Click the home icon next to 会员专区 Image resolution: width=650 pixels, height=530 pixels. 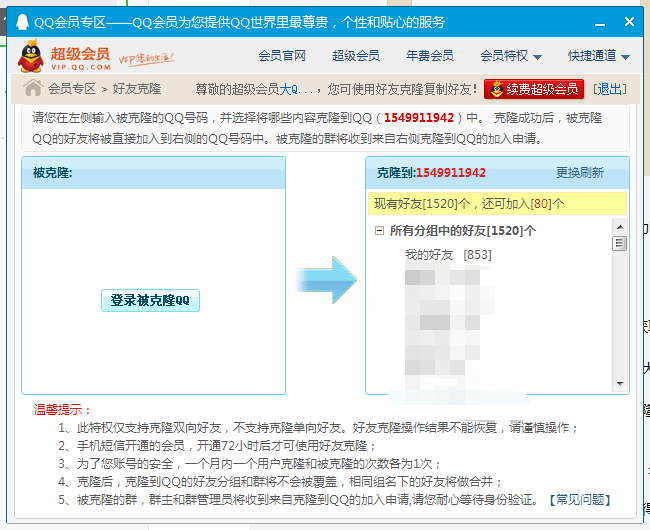33,88
